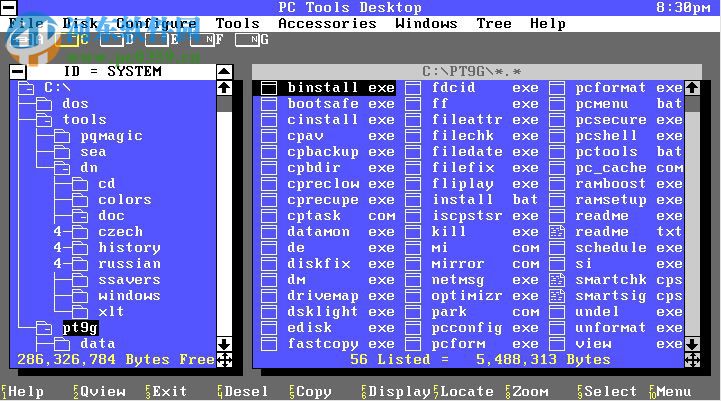The width and height of the screenshot is (721, 401).
Task: Click F4 Desel function key button
Action: [x=243, y=392]
